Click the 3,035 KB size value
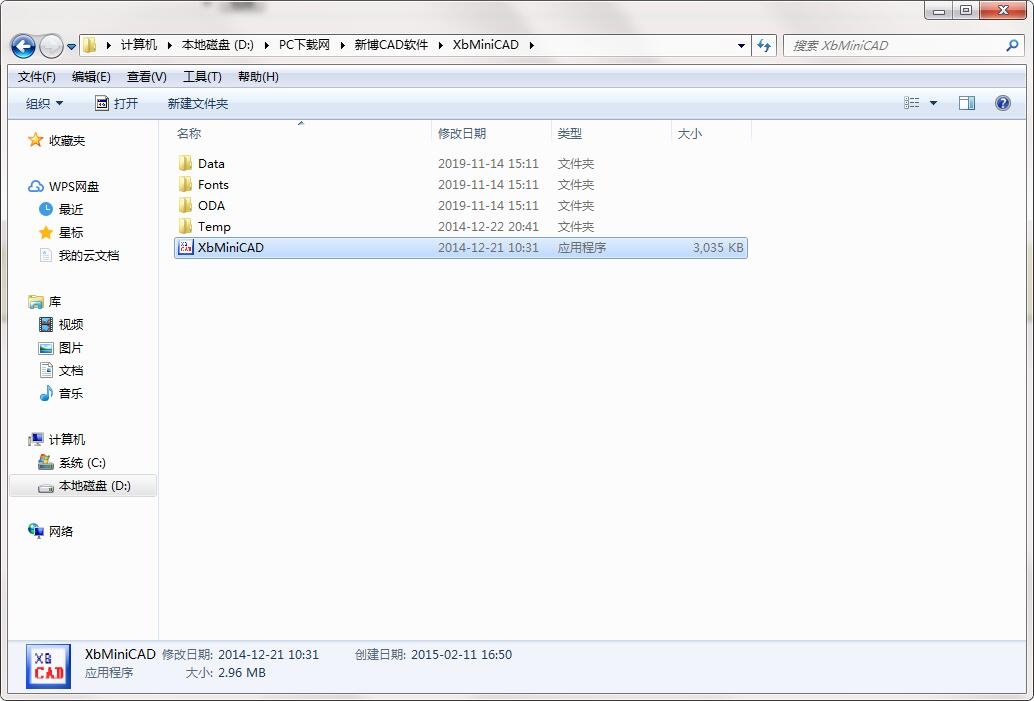This screenshot has height=701, width=1034. 718,247
